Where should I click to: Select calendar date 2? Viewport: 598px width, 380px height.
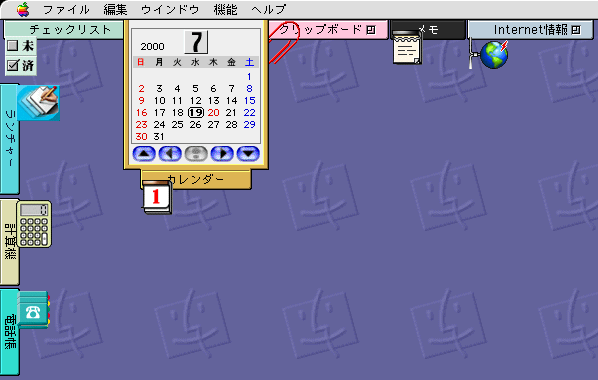point(141,89)
